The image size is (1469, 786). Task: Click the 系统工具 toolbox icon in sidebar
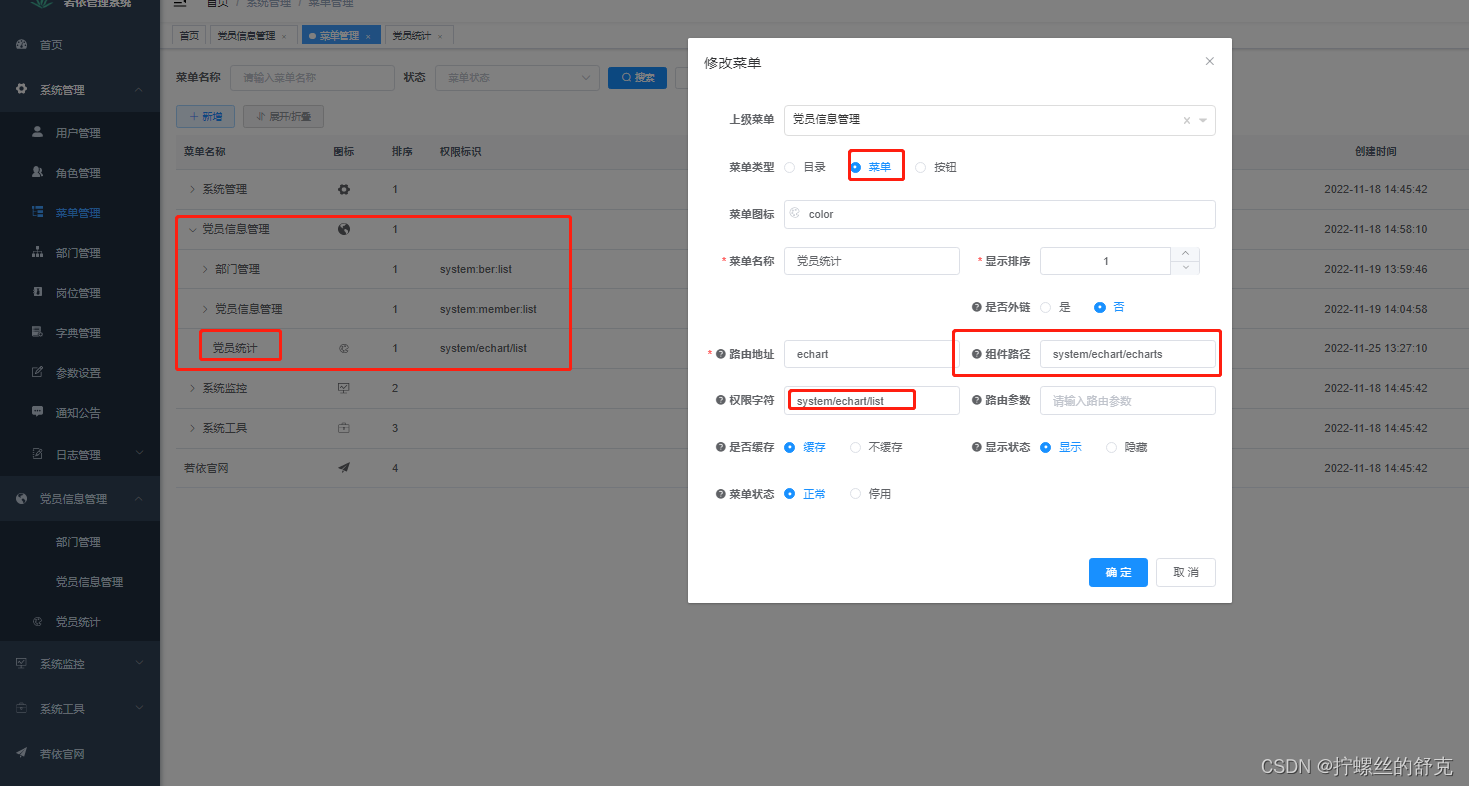(22, 708)
